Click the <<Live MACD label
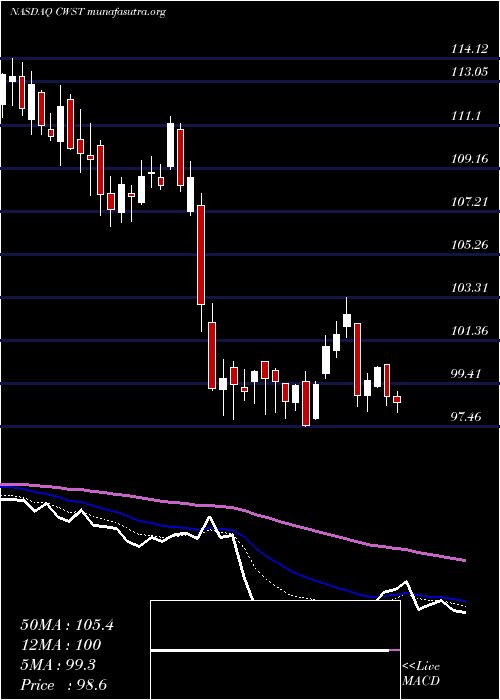500x700 pixels. coord(421,674)
